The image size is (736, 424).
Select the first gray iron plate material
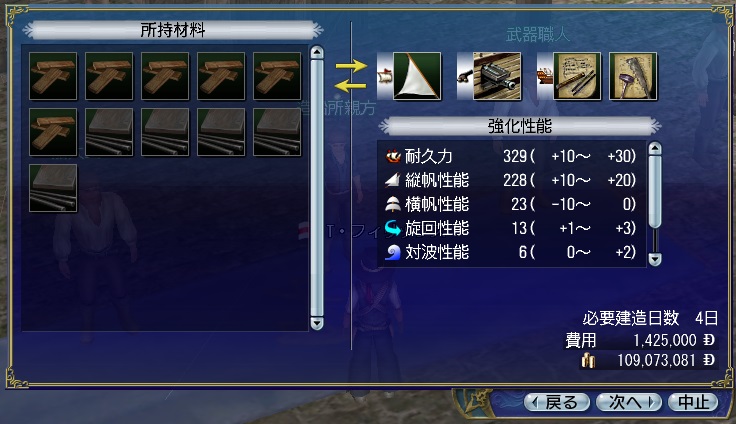(x=109, y=132)
